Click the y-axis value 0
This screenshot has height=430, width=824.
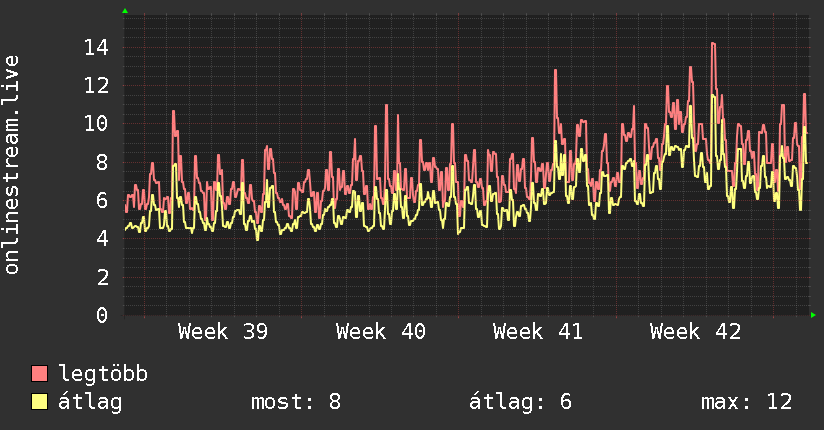[x=102, y=315]
